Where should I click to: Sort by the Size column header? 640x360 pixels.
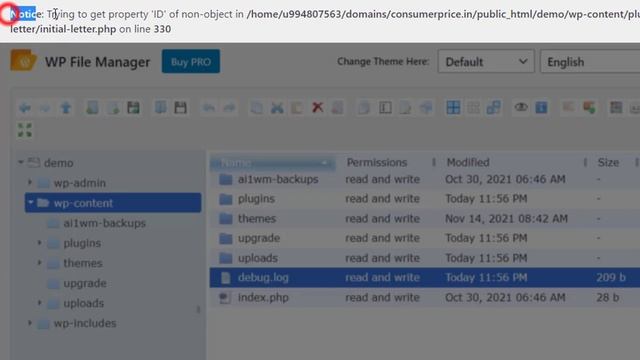608,162
